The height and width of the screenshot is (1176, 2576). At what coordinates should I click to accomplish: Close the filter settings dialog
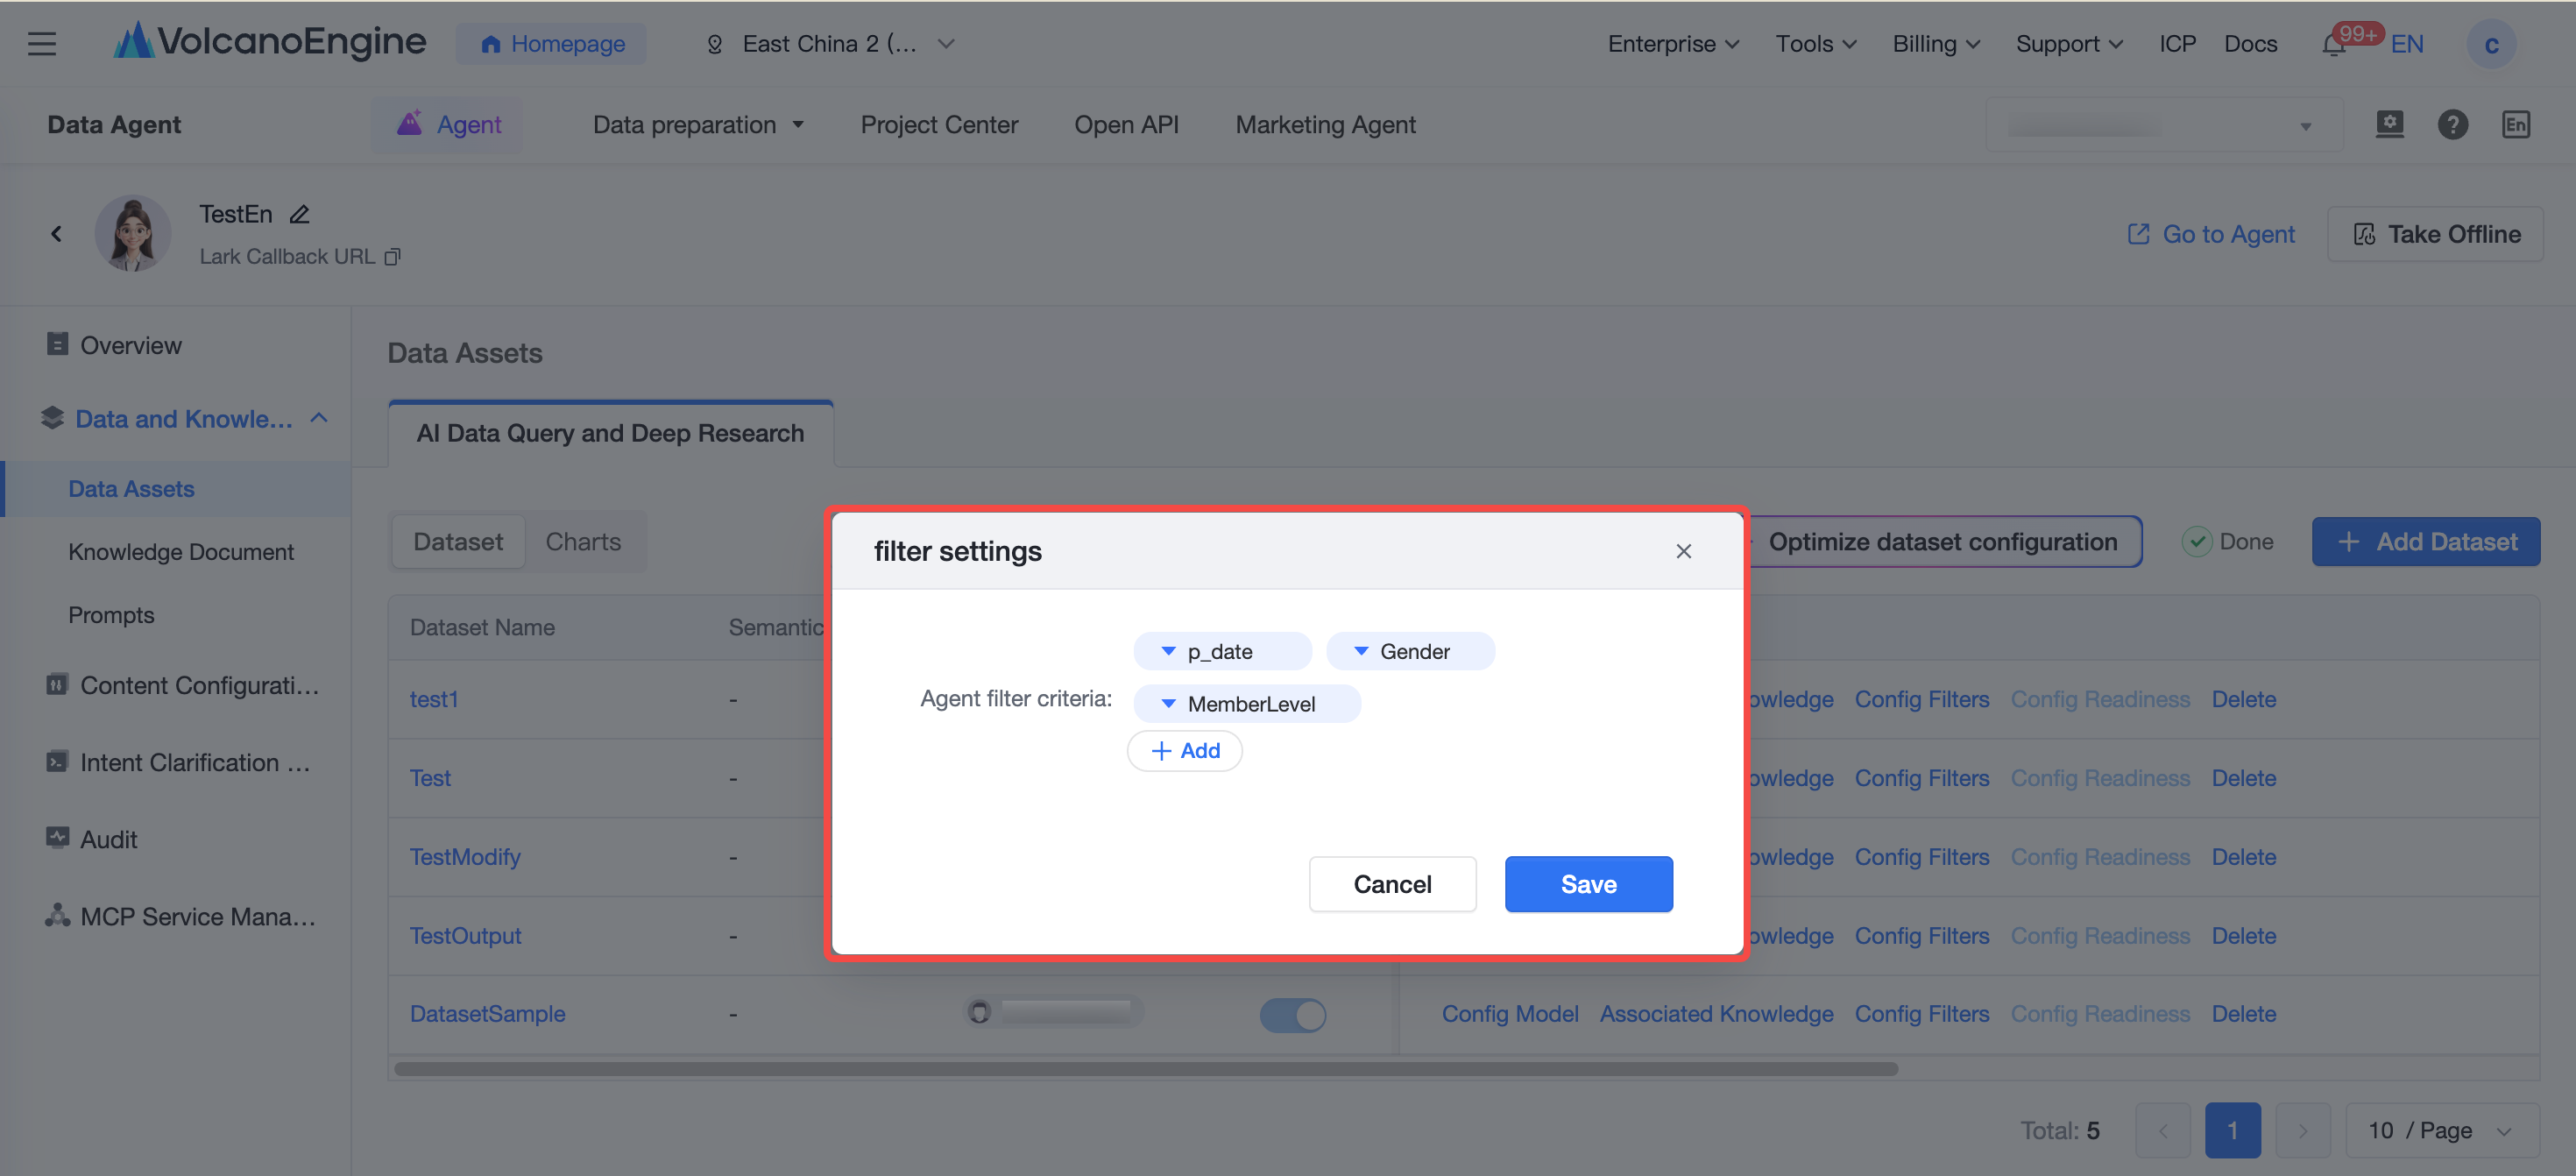1683,551
